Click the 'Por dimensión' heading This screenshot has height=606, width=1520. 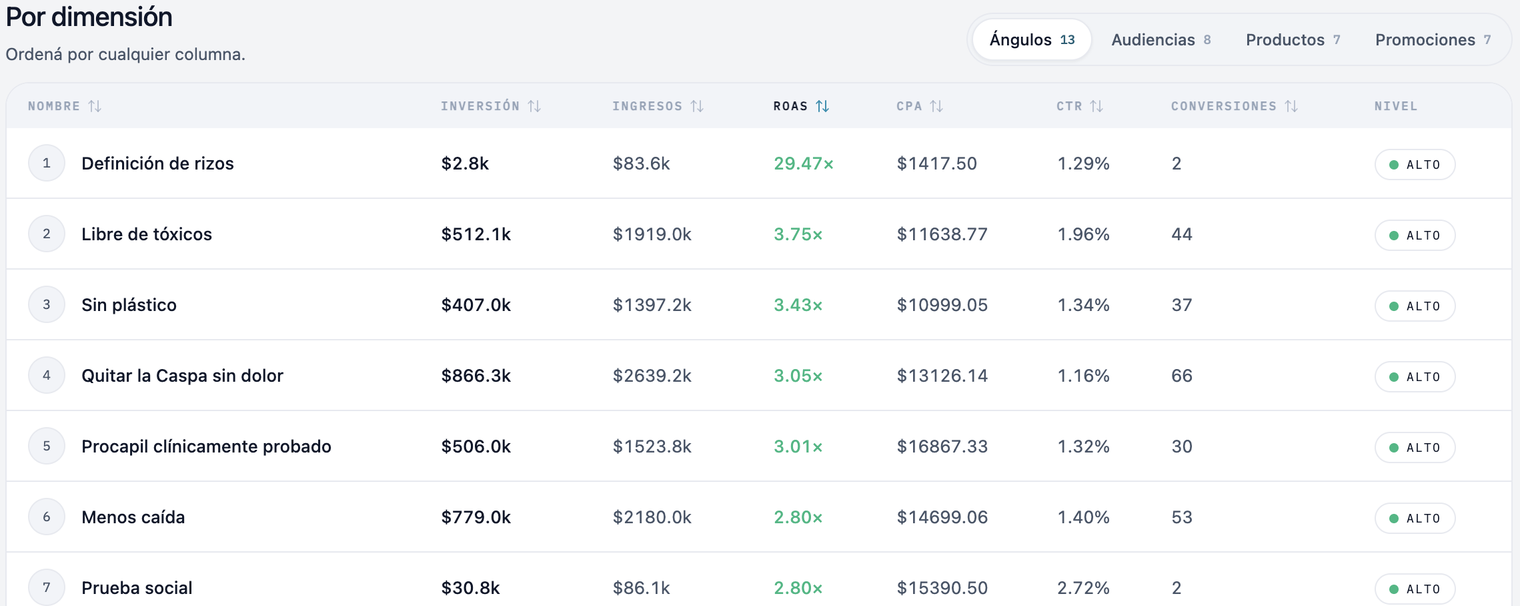pyautogui.click(x=89, y=17)
